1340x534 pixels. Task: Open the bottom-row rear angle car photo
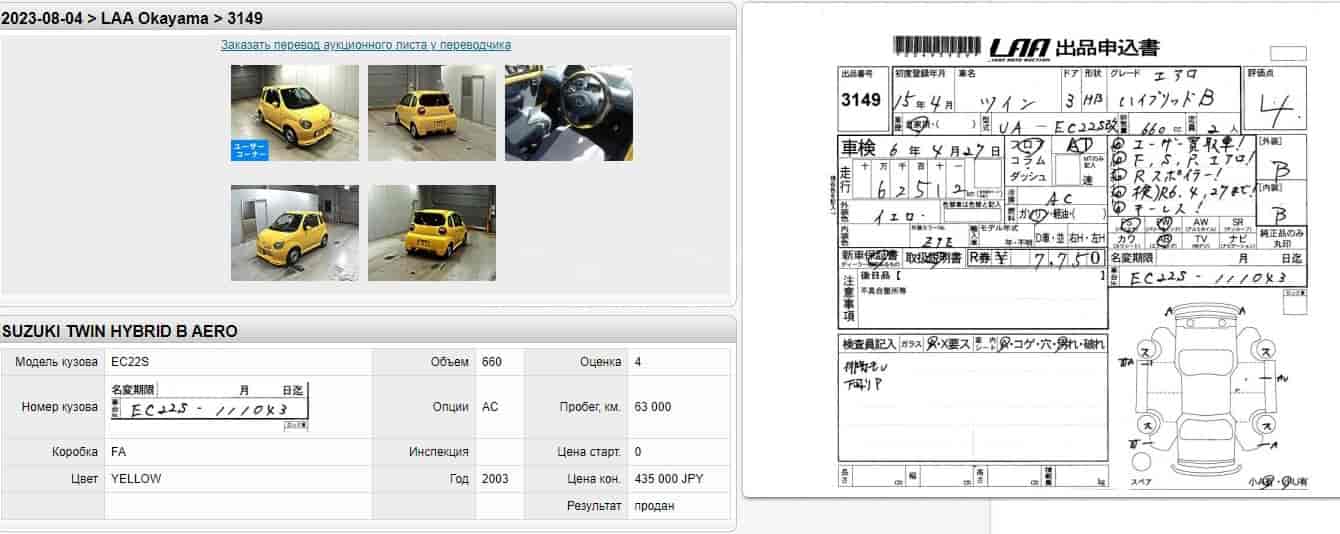(432, 233)
